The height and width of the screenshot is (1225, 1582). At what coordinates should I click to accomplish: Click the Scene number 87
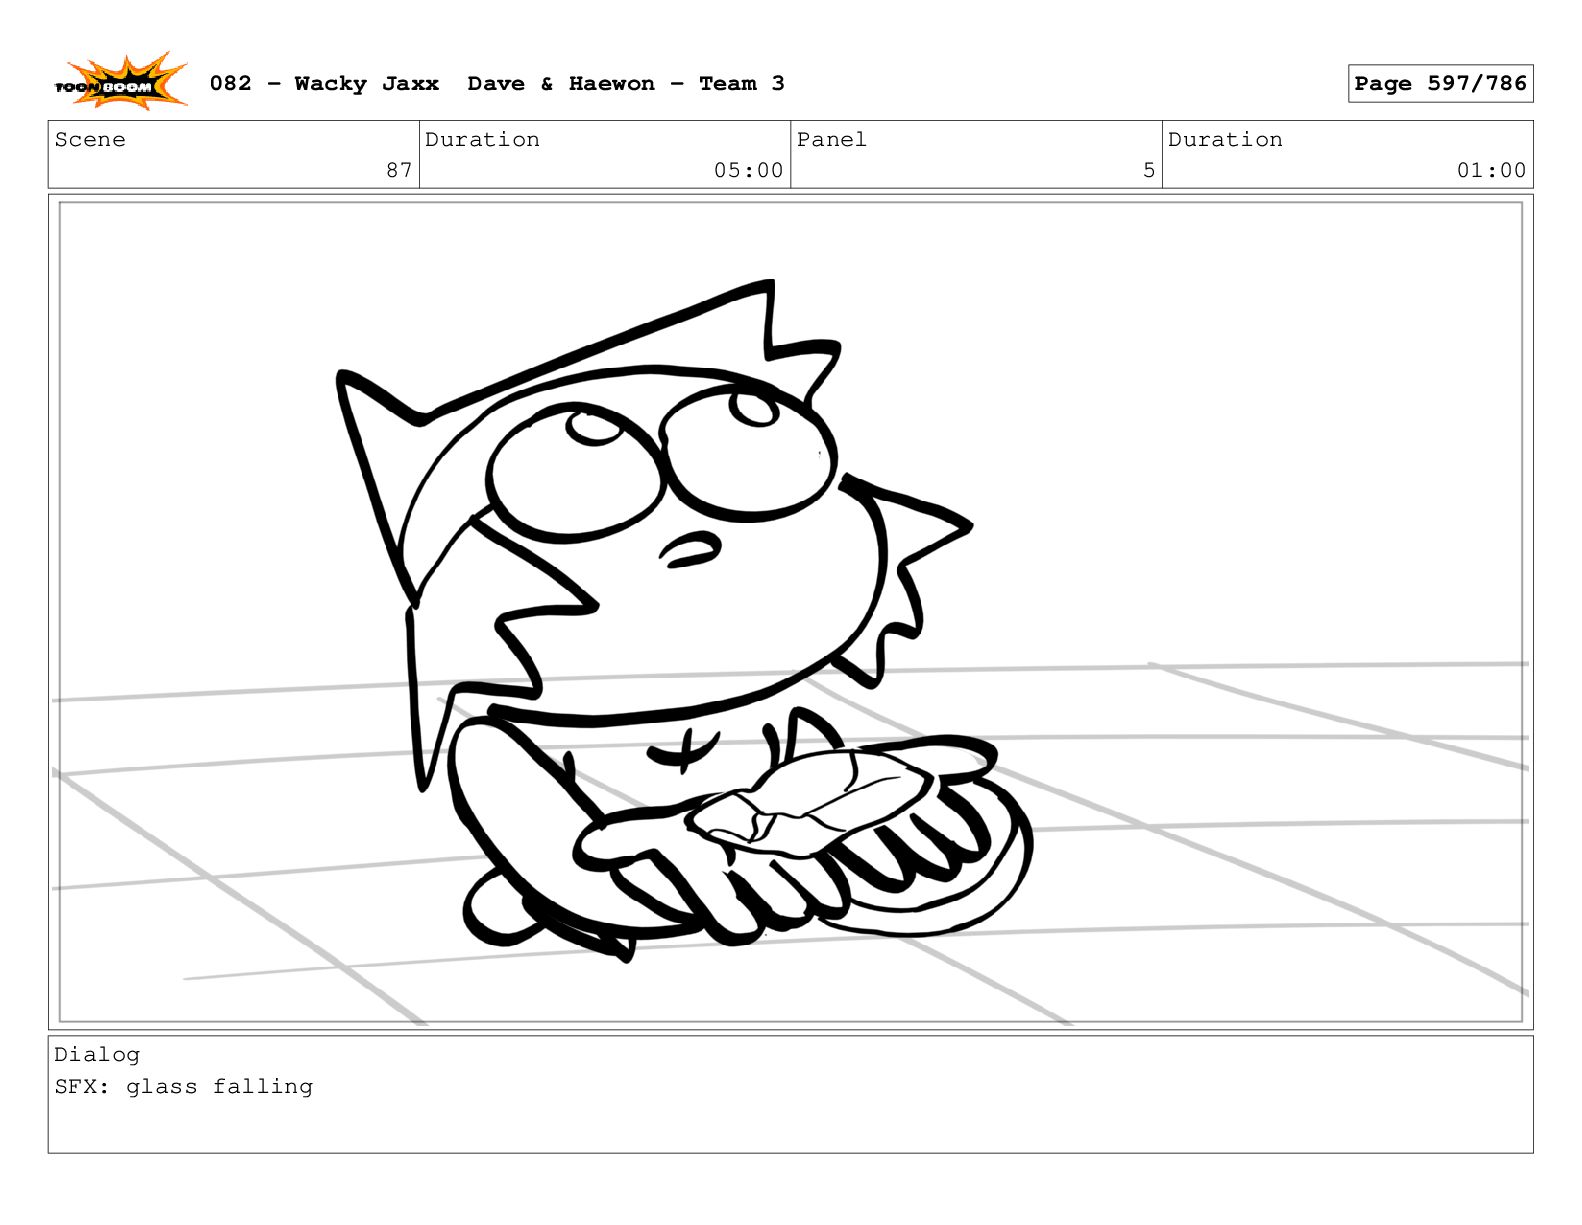tap(399, 170)
